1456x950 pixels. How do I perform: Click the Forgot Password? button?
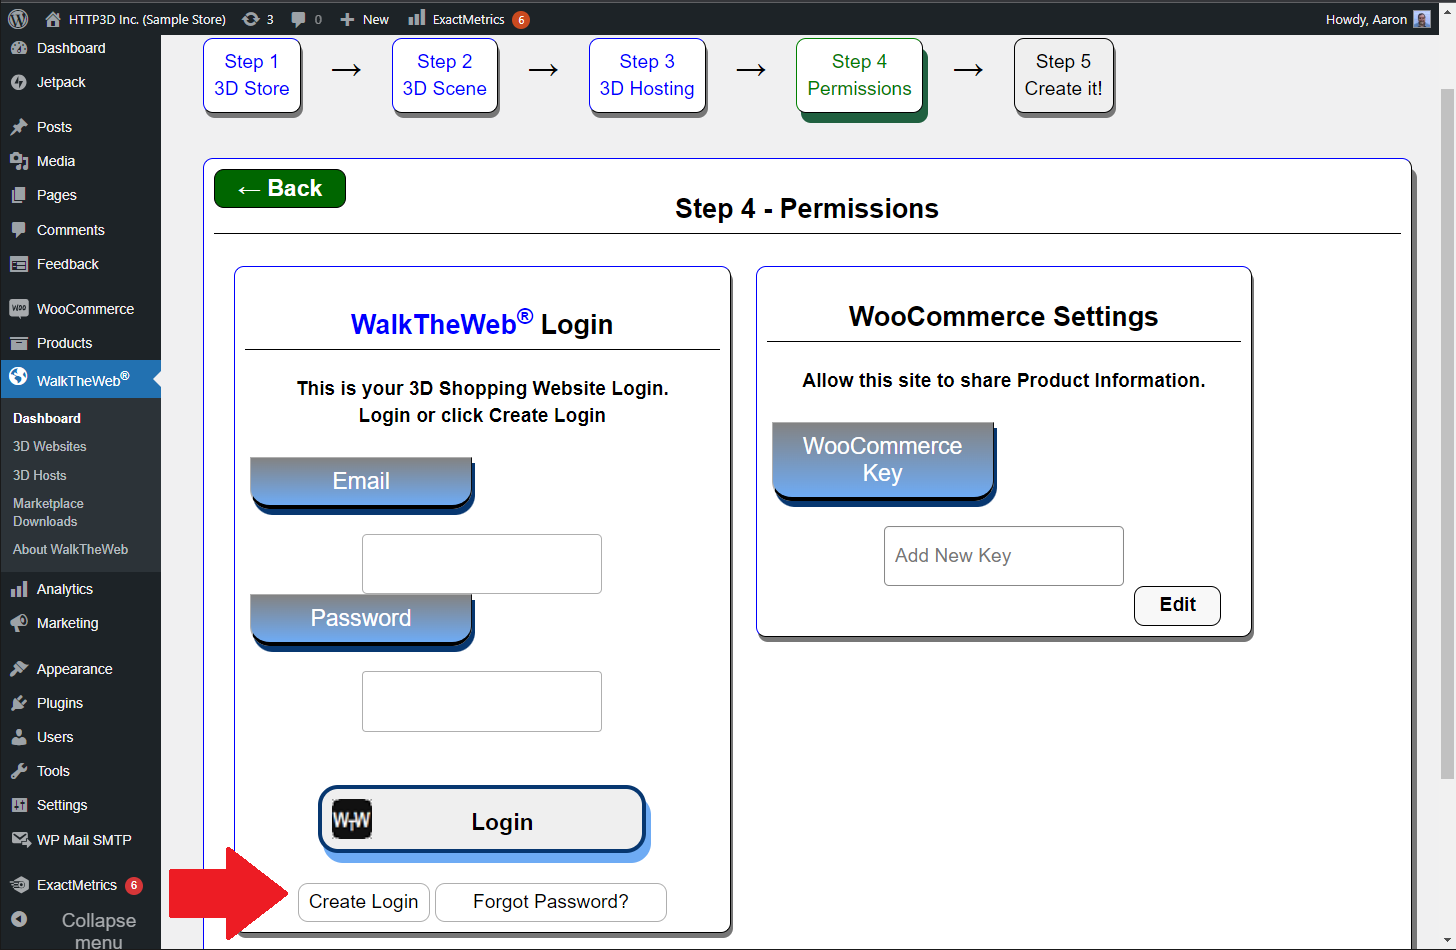[x=551, y=902]
